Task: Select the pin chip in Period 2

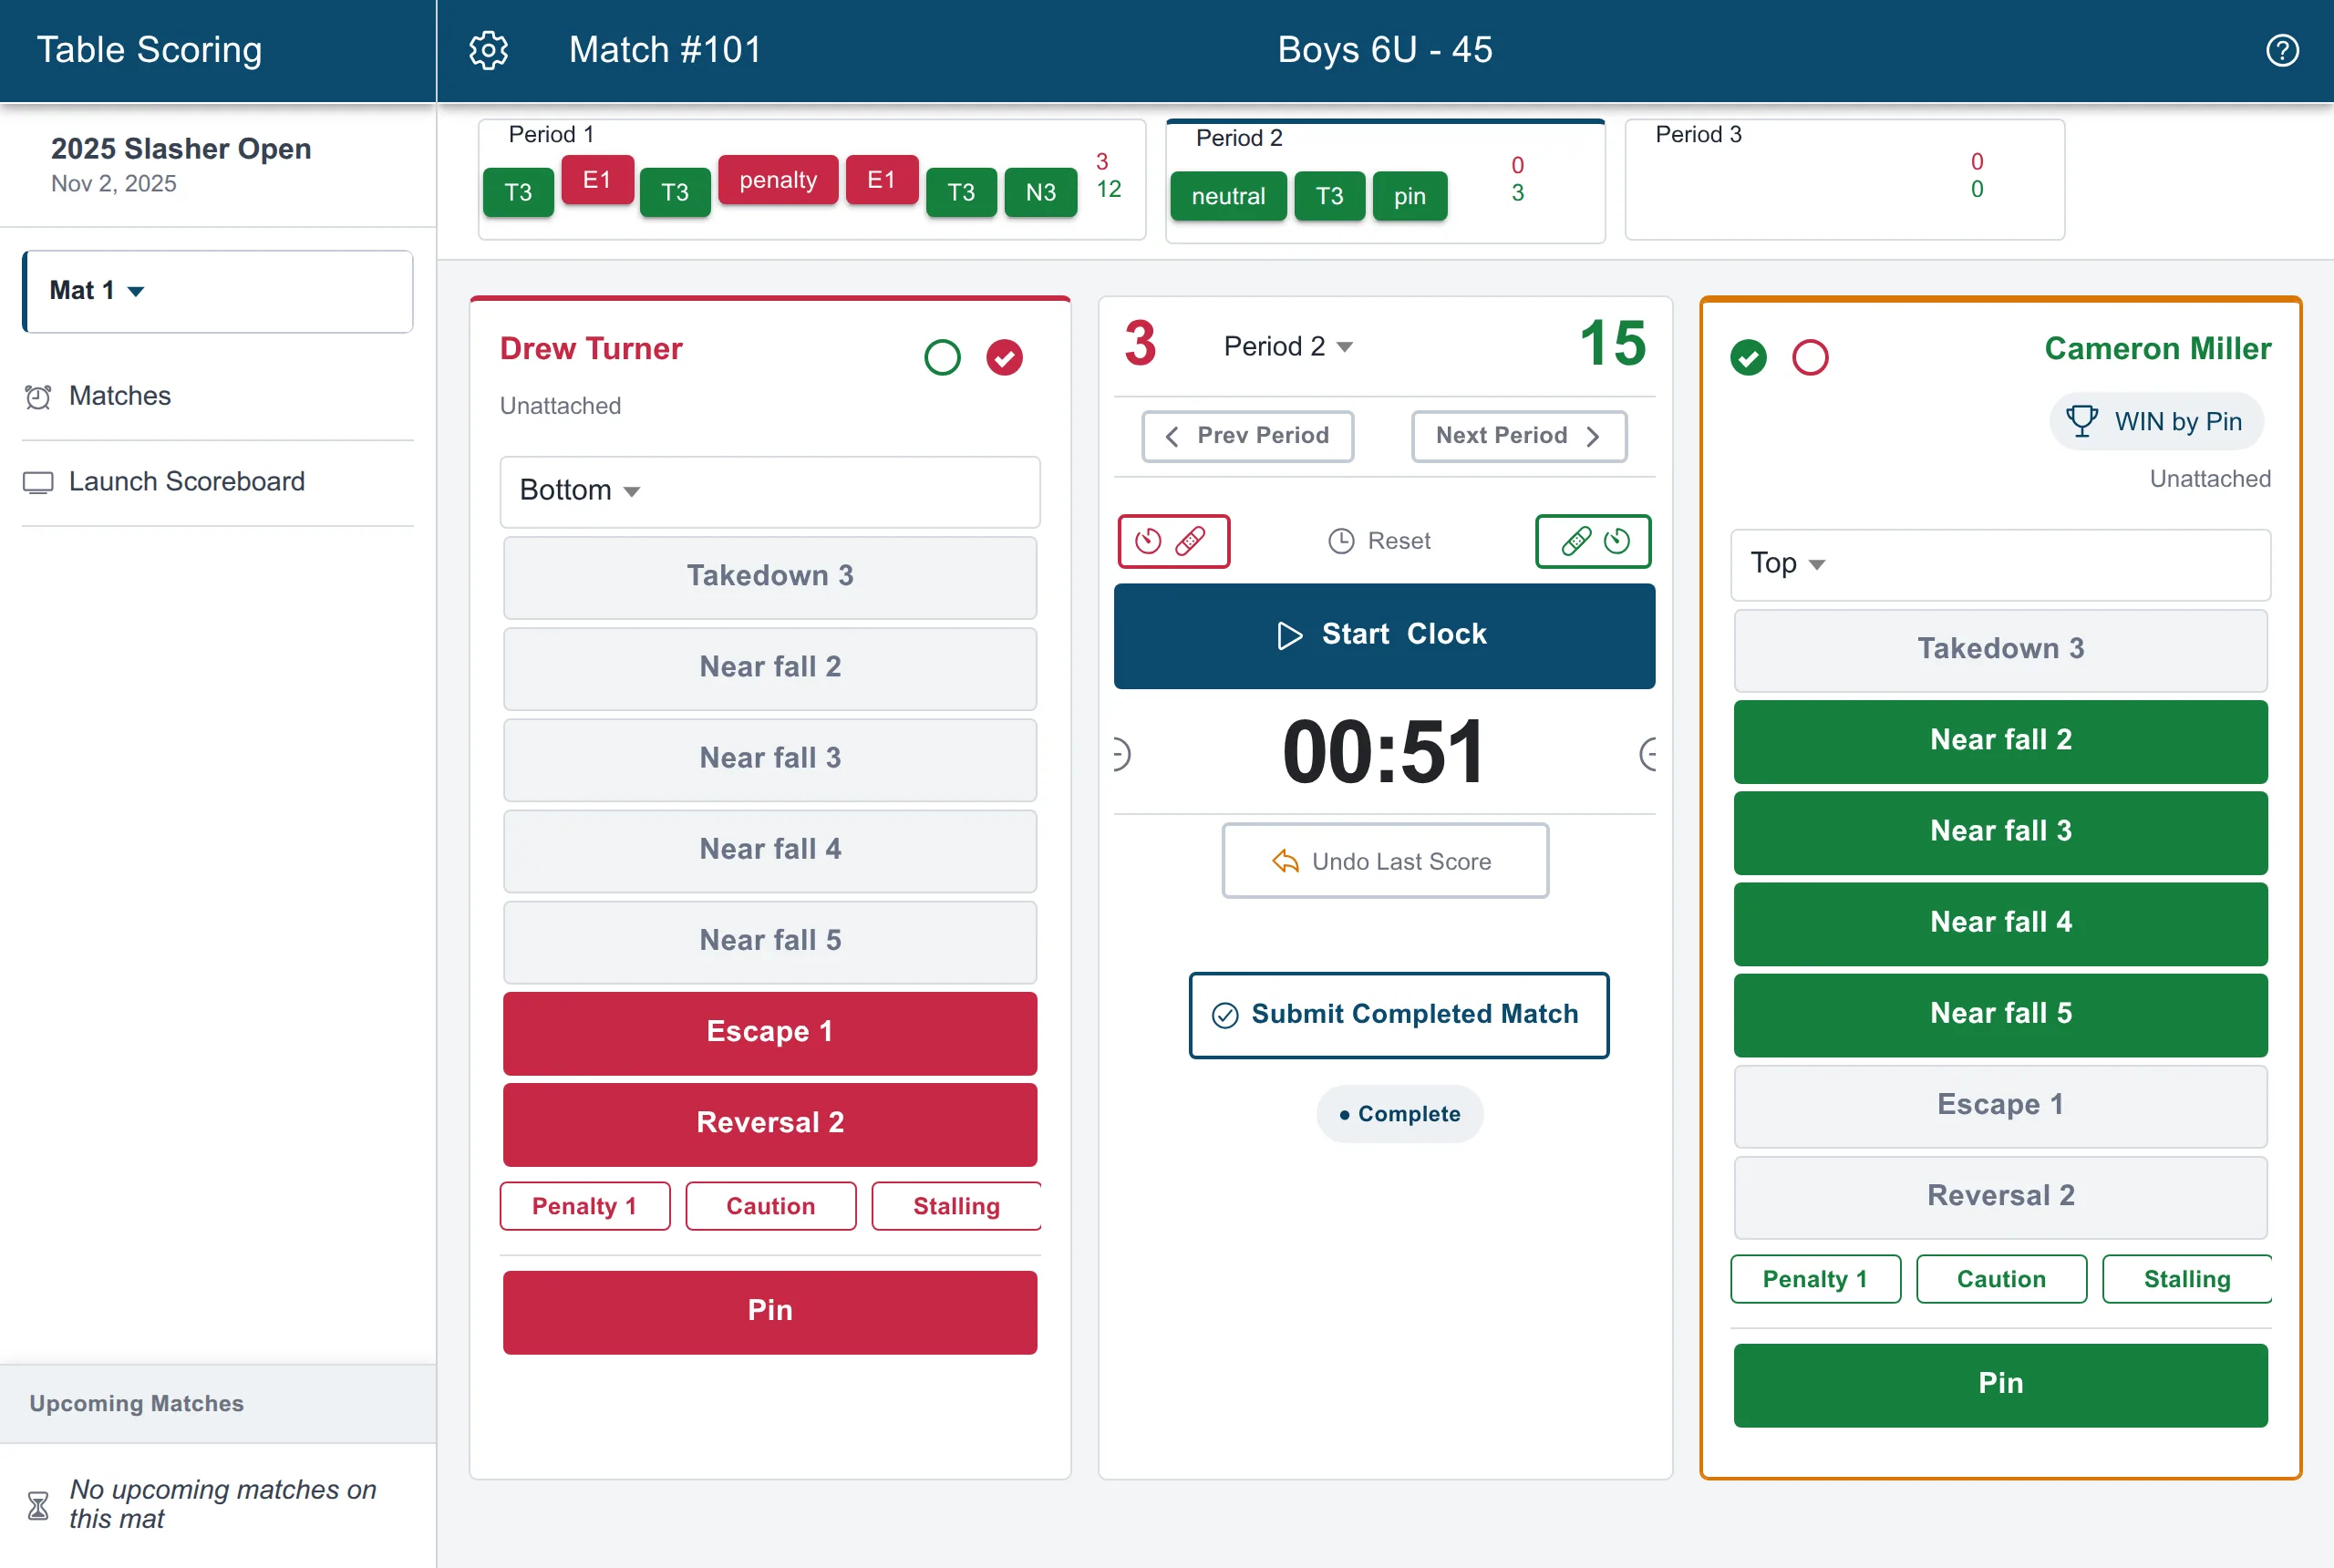Action: 1409,196
